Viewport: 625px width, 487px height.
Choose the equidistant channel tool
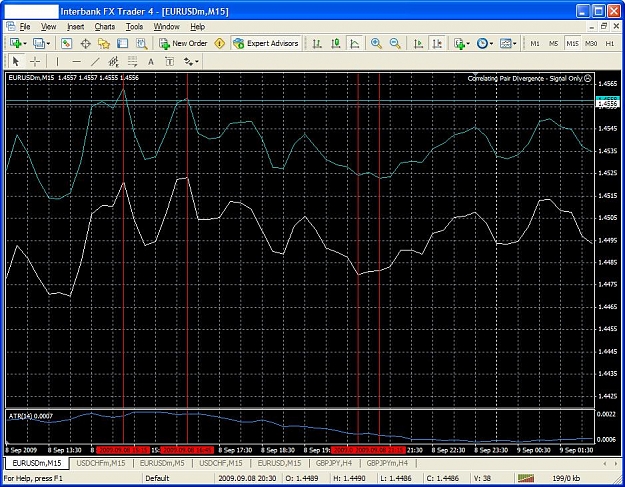pyautogui.click(x=114, y=61)
